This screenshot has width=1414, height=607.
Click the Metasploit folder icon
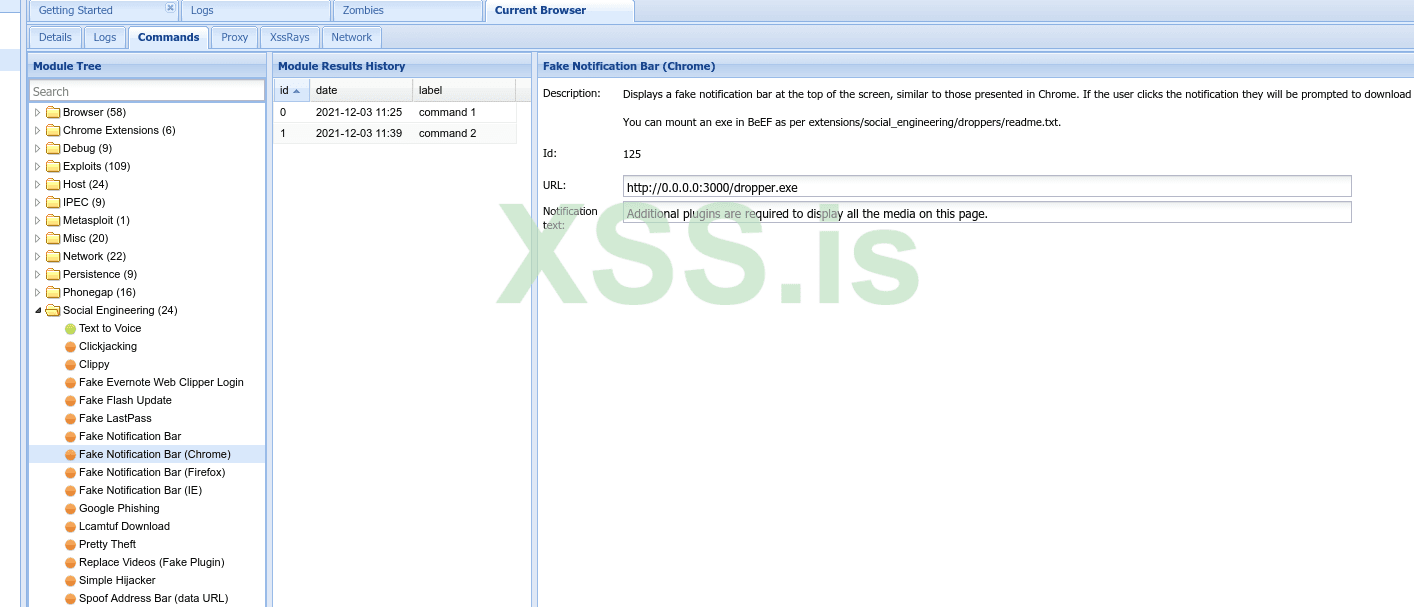pyautogui.click(x=53, y=220)
